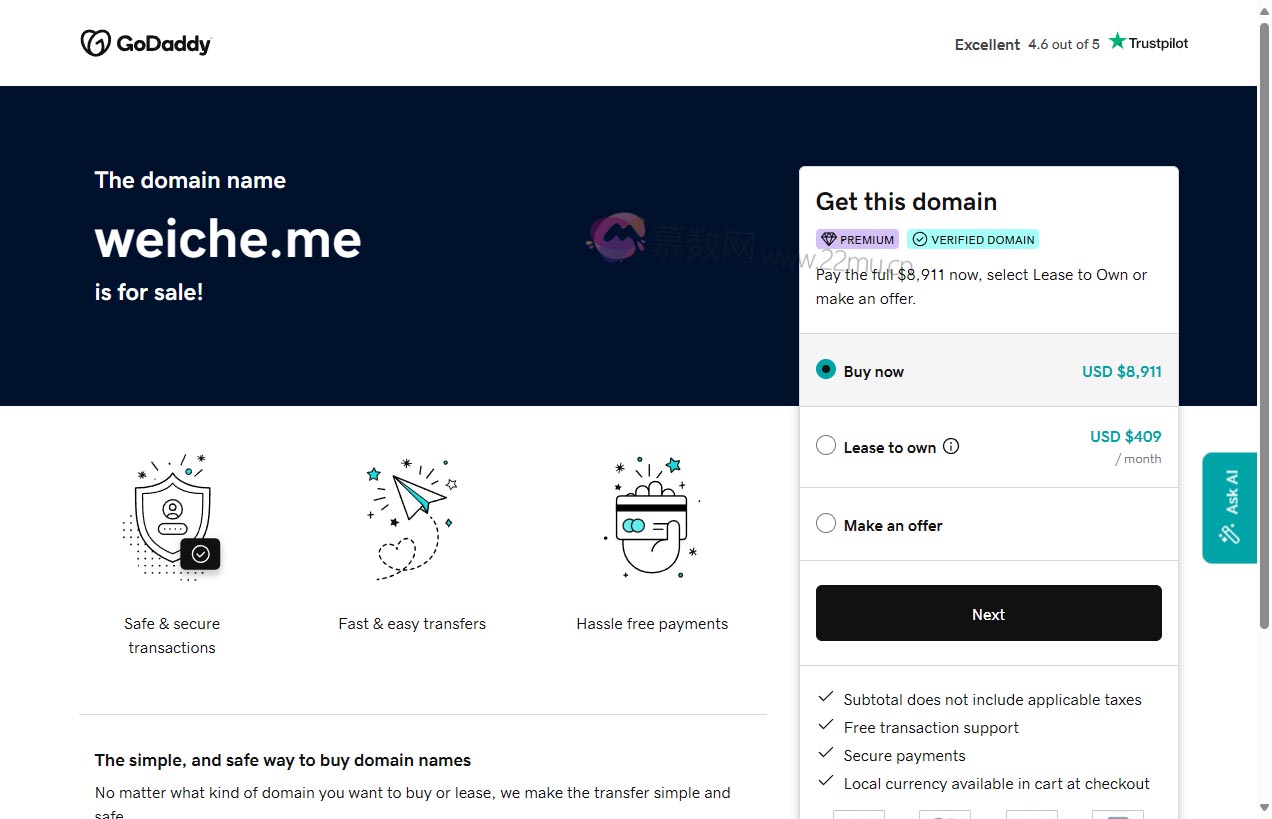Open the Trustpilot rating link
1272x819 pixels.
pos(1071,43)
